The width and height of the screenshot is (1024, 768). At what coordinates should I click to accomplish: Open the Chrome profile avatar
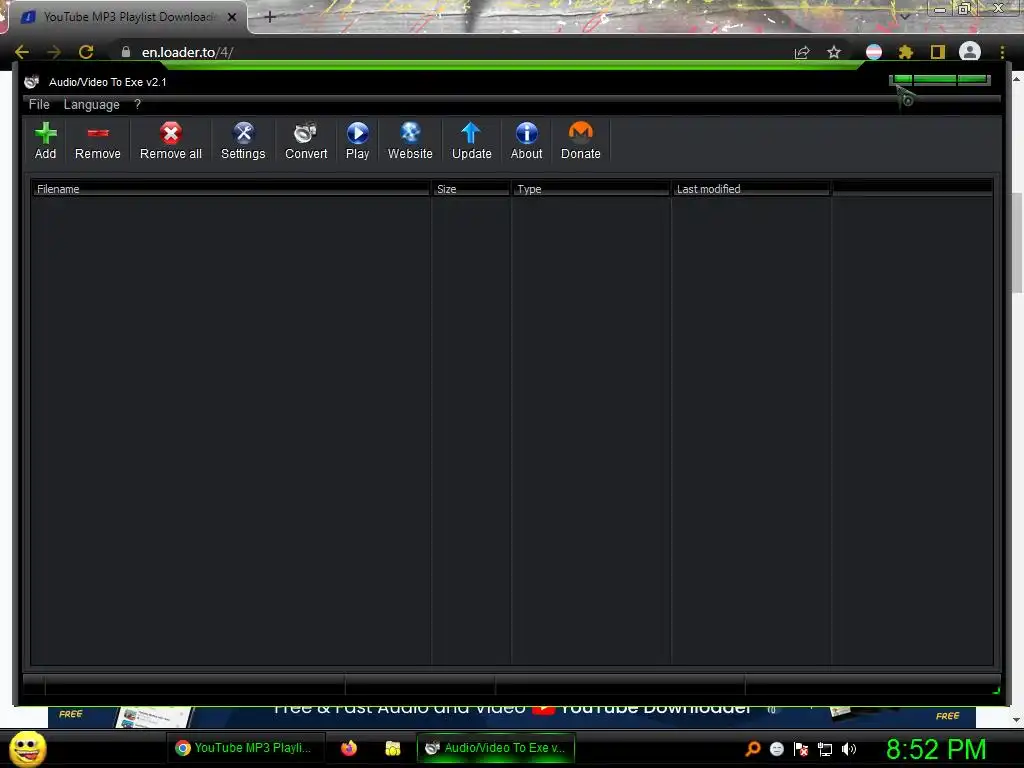(x=970, y=51)
